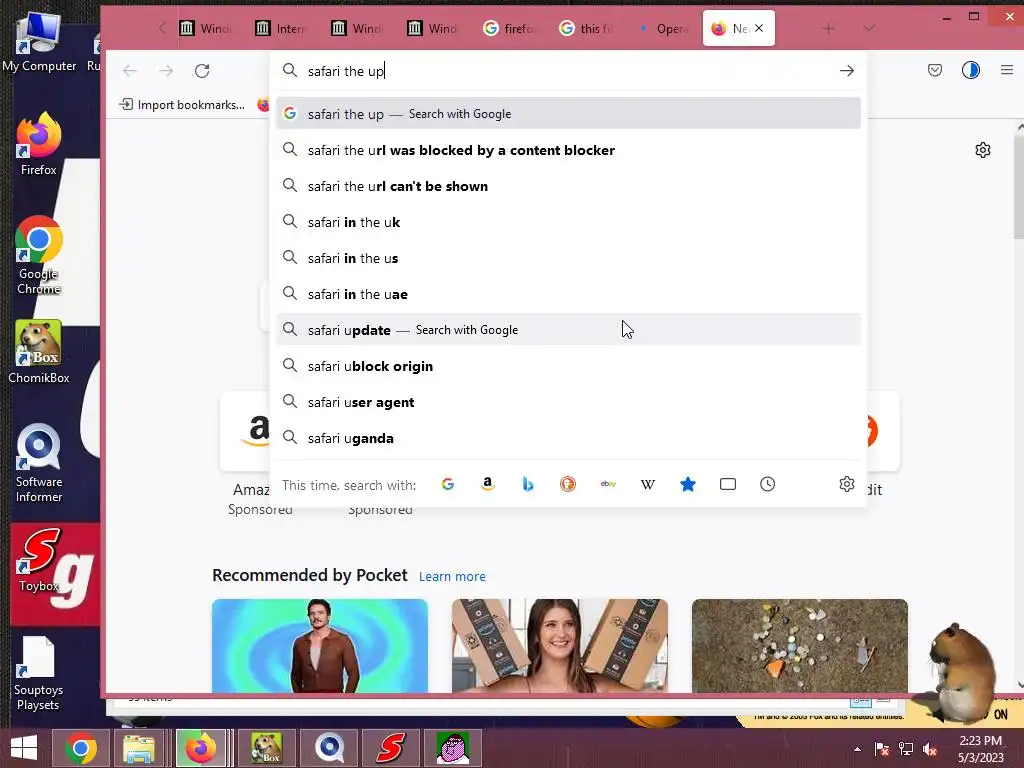
Task: Search with Google one-off icon
Action: pos(447,485)
